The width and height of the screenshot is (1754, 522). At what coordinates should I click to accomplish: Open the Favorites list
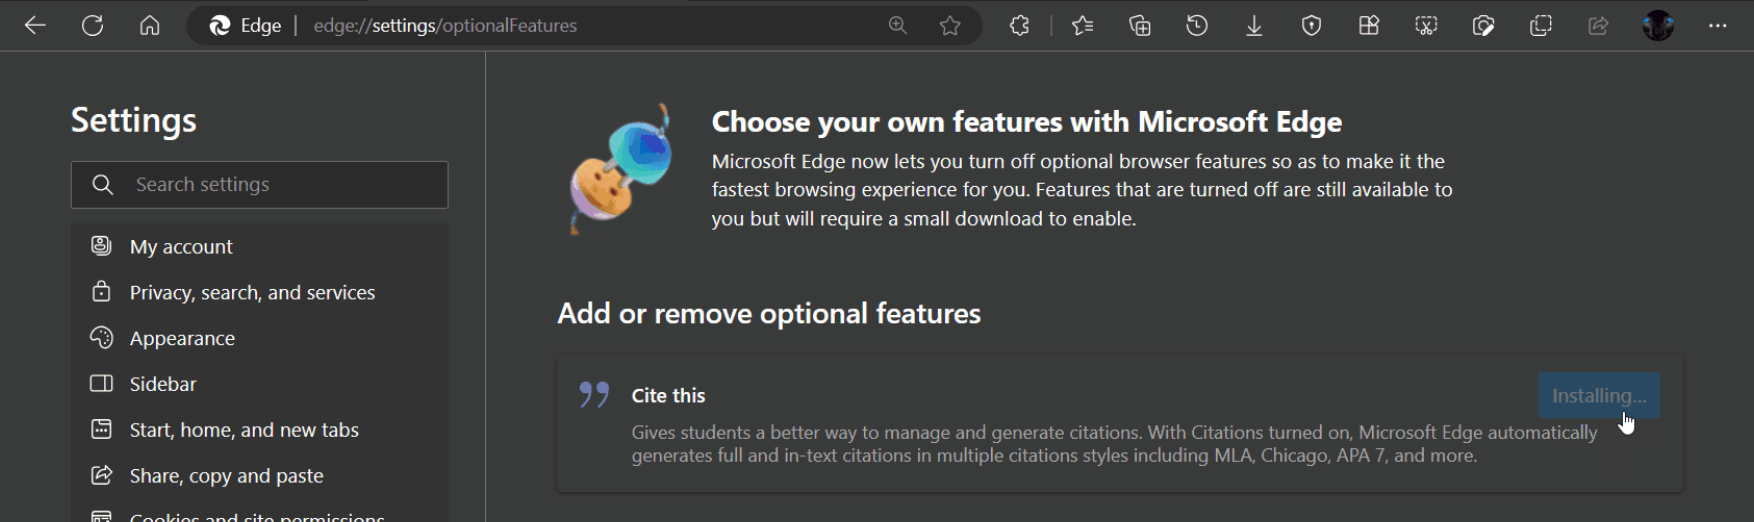(x=1082, y=26)
